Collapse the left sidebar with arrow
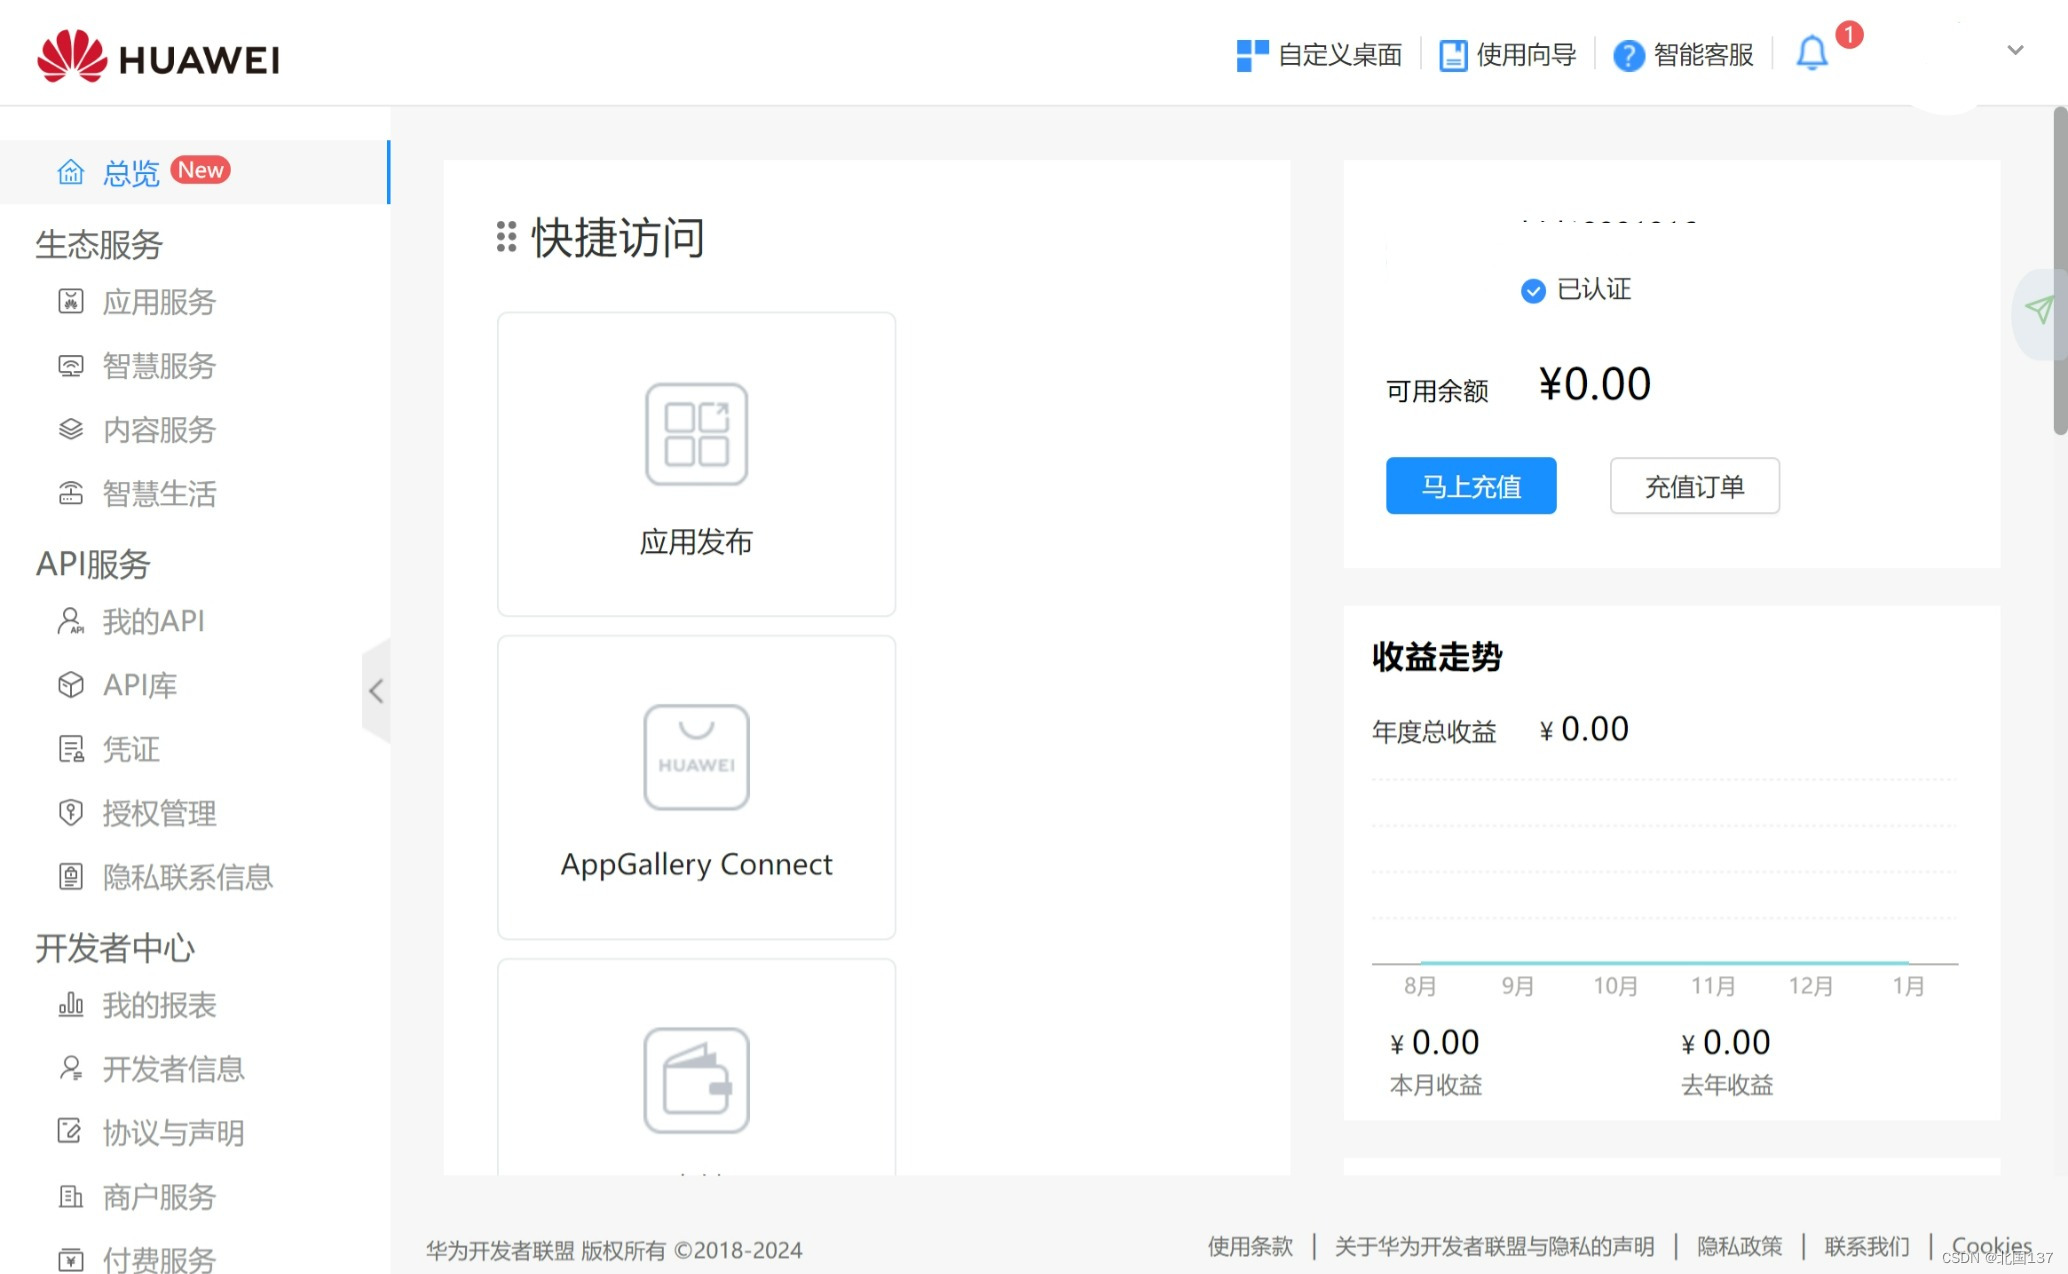This screenshot has width=2068, height=1274. pos(376,691)
